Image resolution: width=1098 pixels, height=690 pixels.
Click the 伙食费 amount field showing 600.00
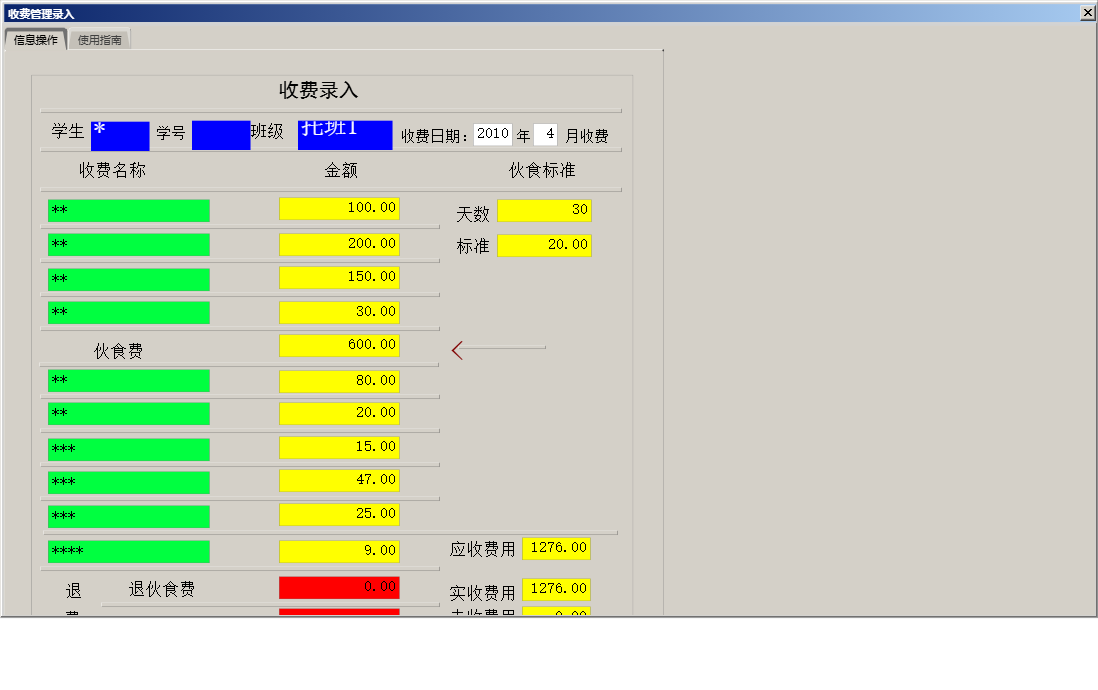pyautogui.click(x=339, y=345)
